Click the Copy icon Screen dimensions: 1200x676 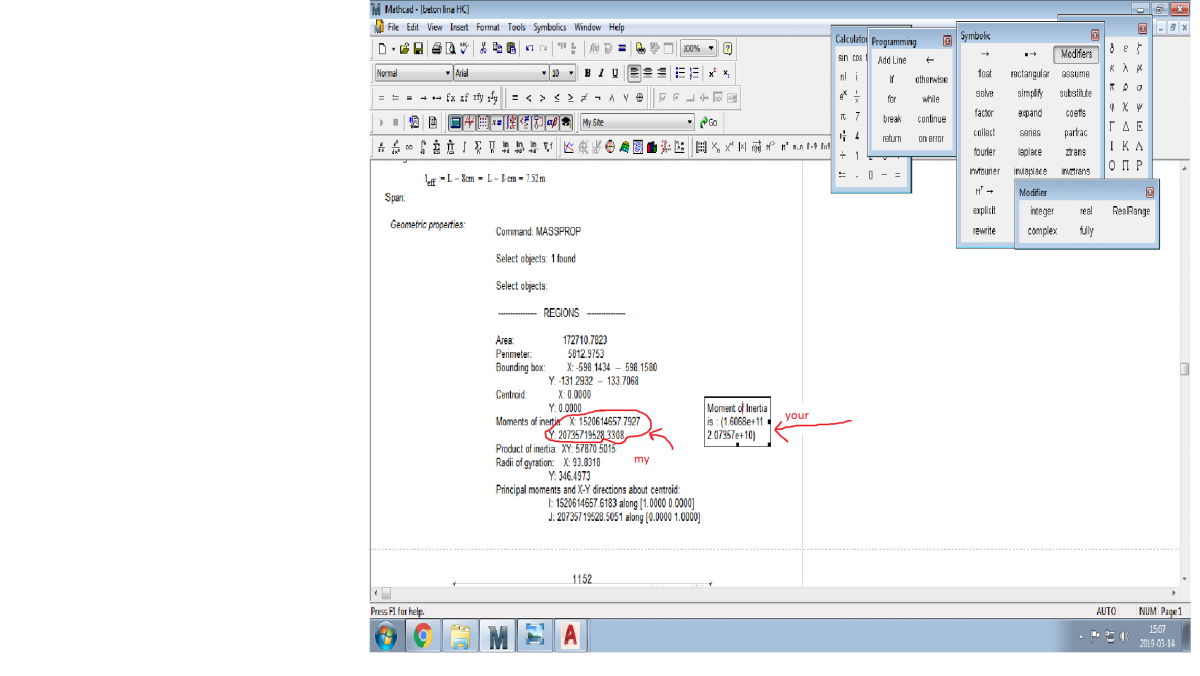click(497, 48)
